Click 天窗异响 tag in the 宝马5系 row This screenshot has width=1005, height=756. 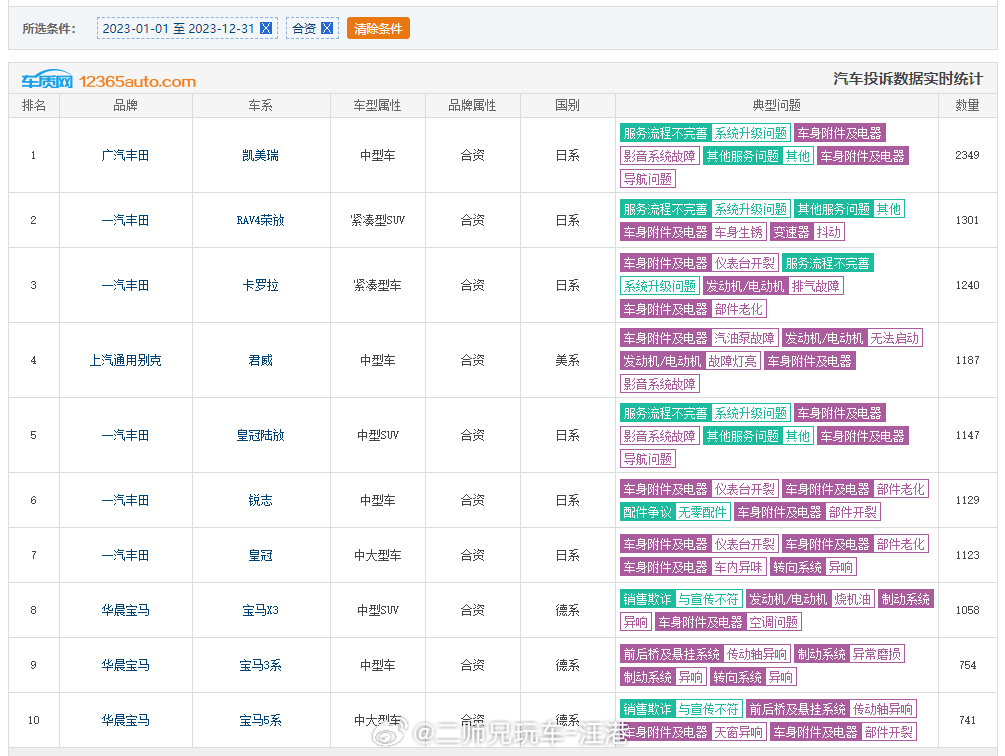coord(738,732)
